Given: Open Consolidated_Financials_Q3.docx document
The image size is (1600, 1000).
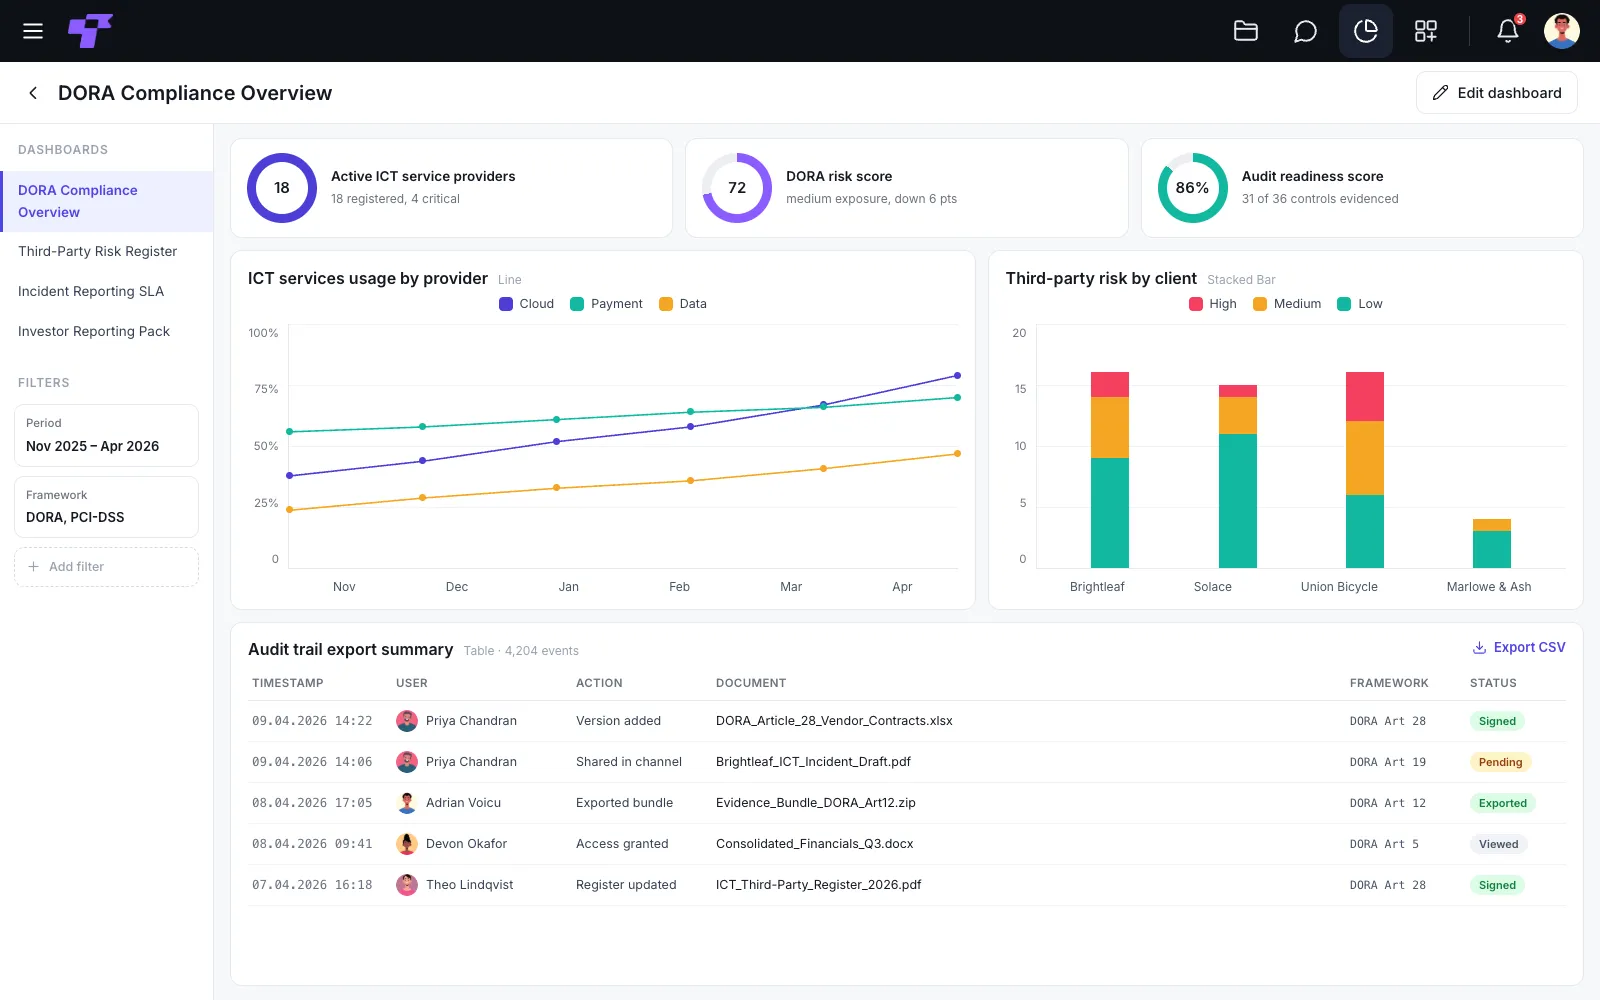Looking at the screenshot, I should [815, 844].
